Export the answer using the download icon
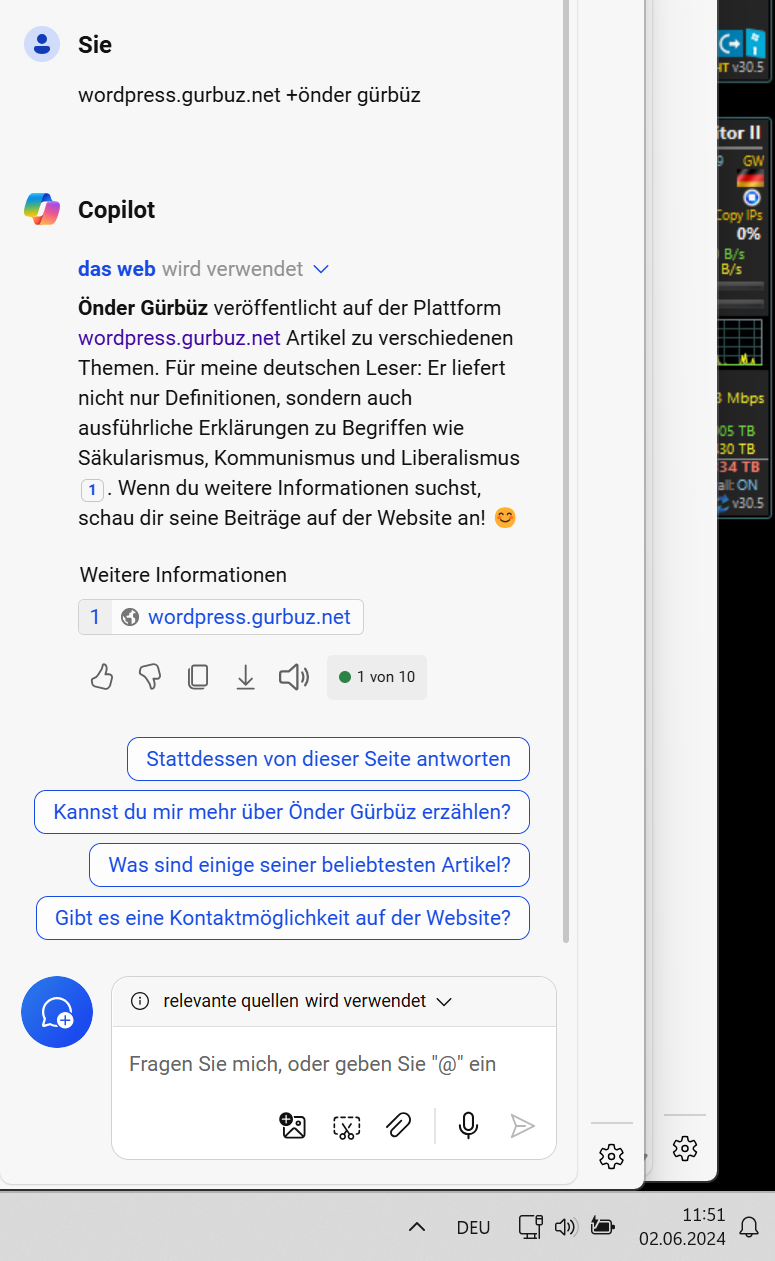 coord(246,677)
